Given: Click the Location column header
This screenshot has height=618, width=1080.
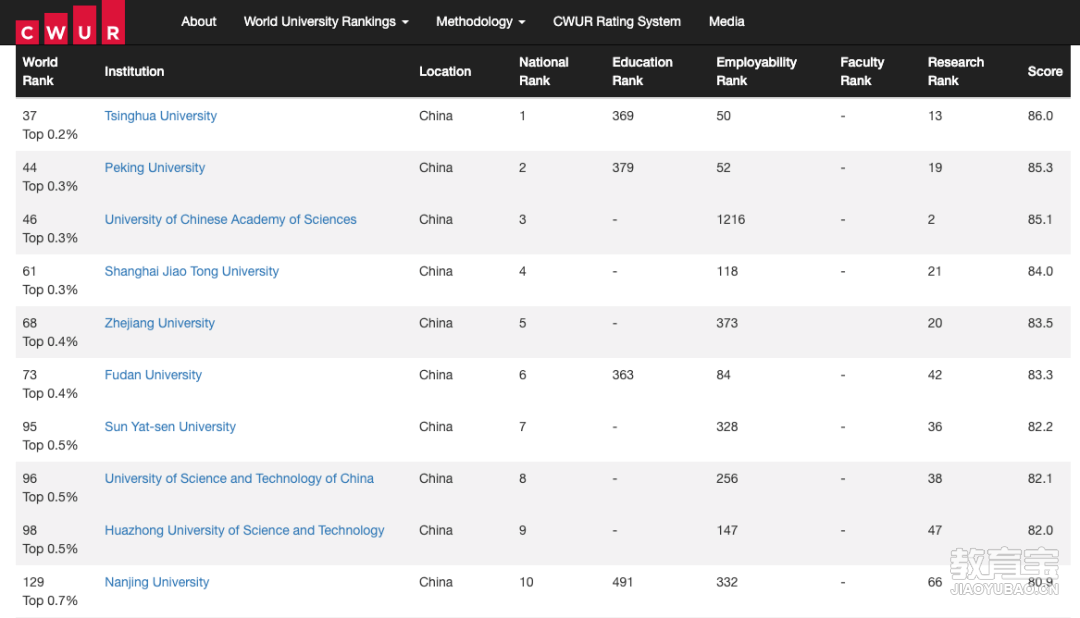Looking at the screenshot, I should pos(445,71).
